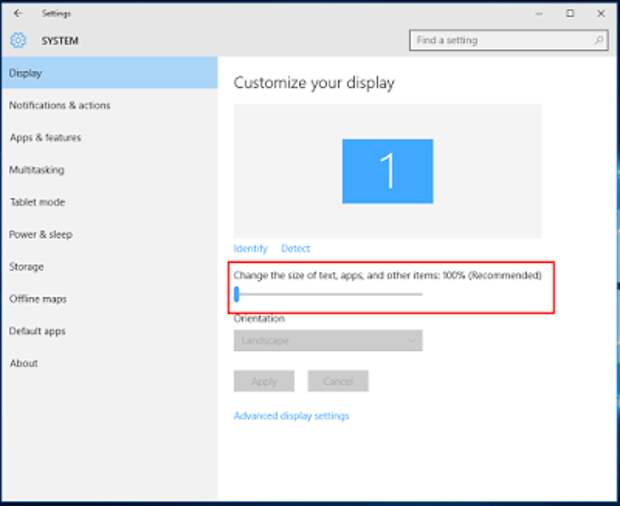Viewport: 620px width, 506px height.
Task: Open the Orientation Landscape dropdown
Action: point(328,340)
